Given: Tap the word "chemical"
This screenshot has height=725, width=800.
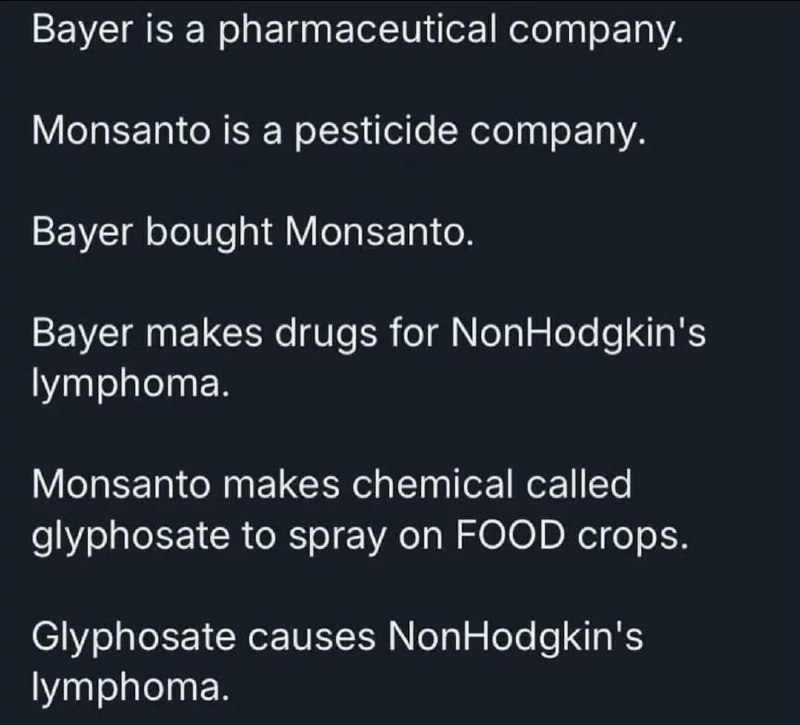Looking at the screenshot, I should 433,484.
